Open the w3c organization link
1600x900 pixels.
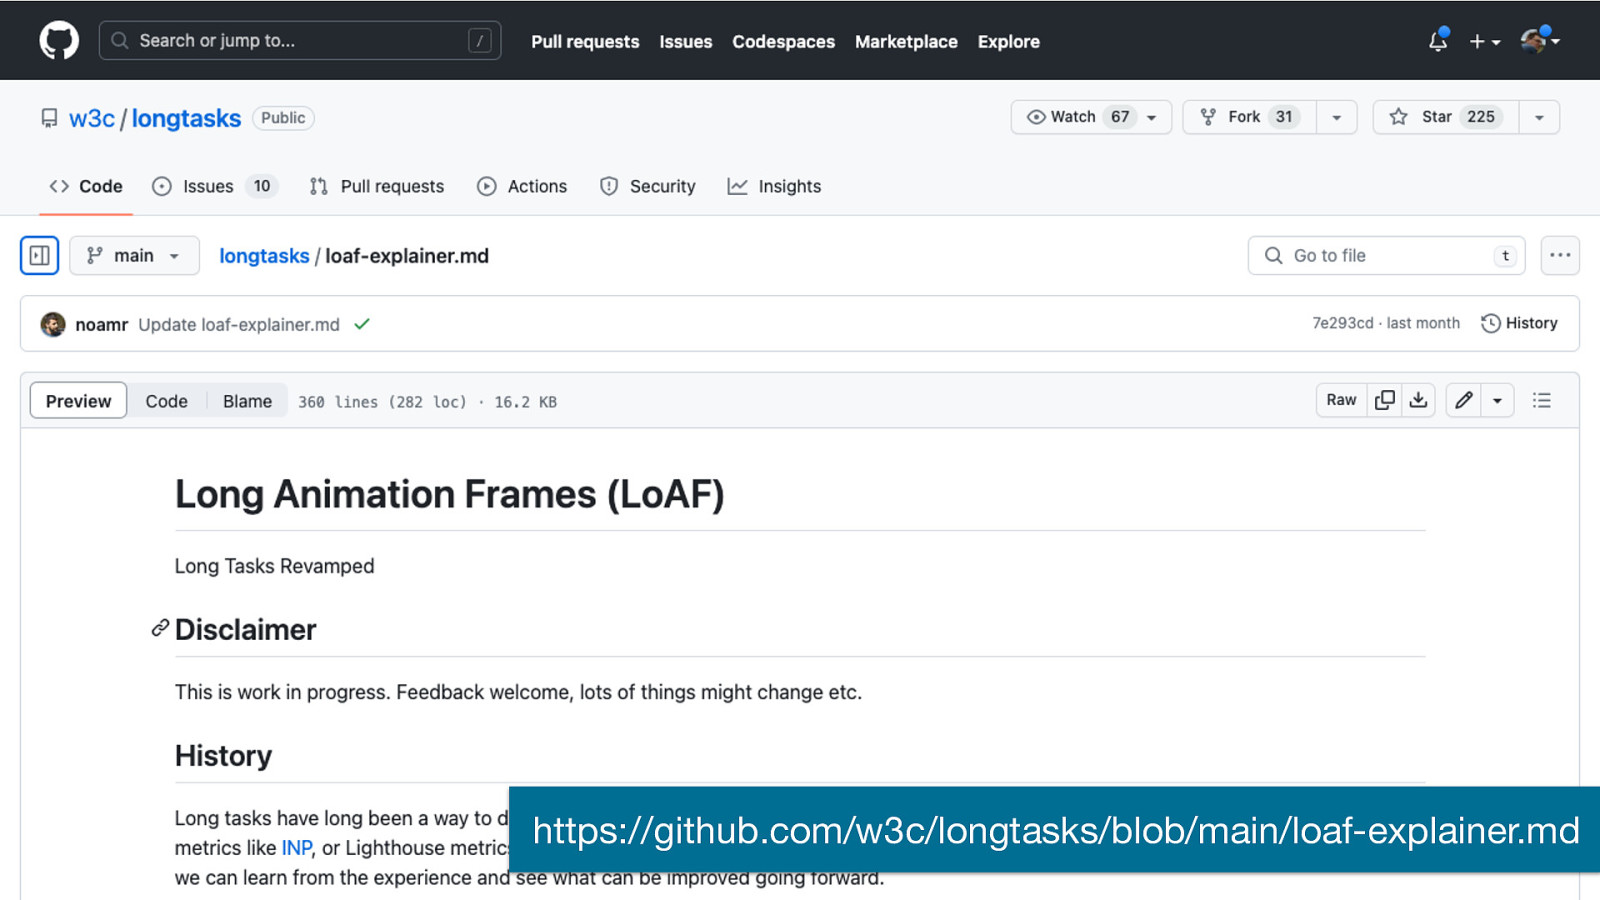(92, 118)
